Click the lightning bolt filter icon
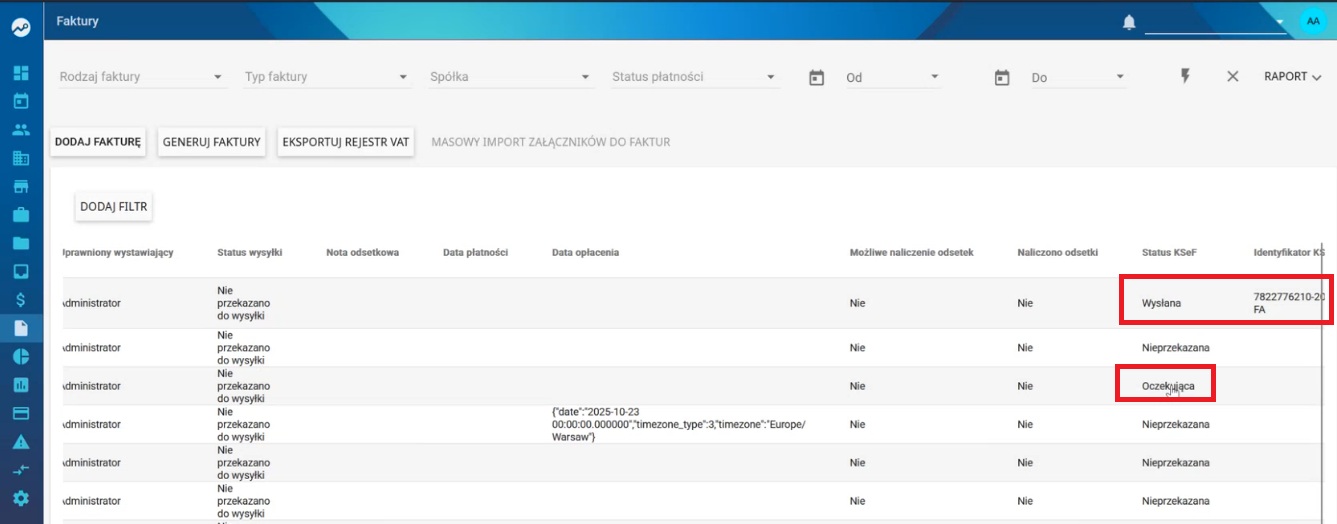The width and height of the screenshot is (1337, 524). pos(1186,76)
